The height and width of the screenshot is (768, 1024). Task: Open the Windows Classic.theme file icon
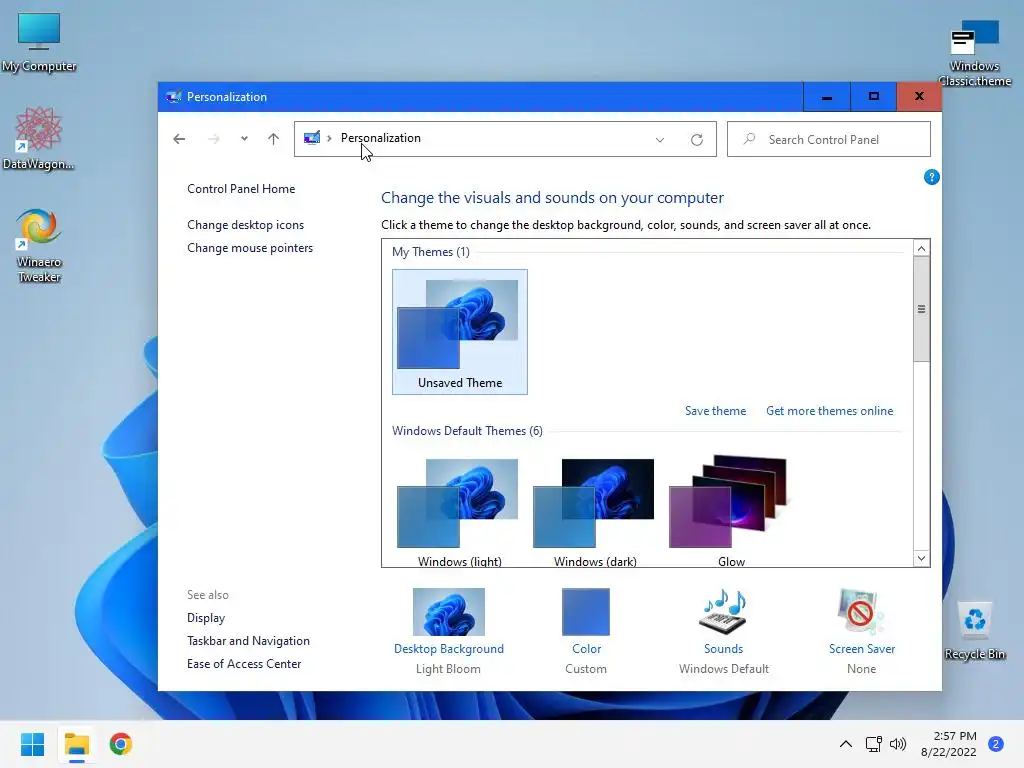(974, 52)
